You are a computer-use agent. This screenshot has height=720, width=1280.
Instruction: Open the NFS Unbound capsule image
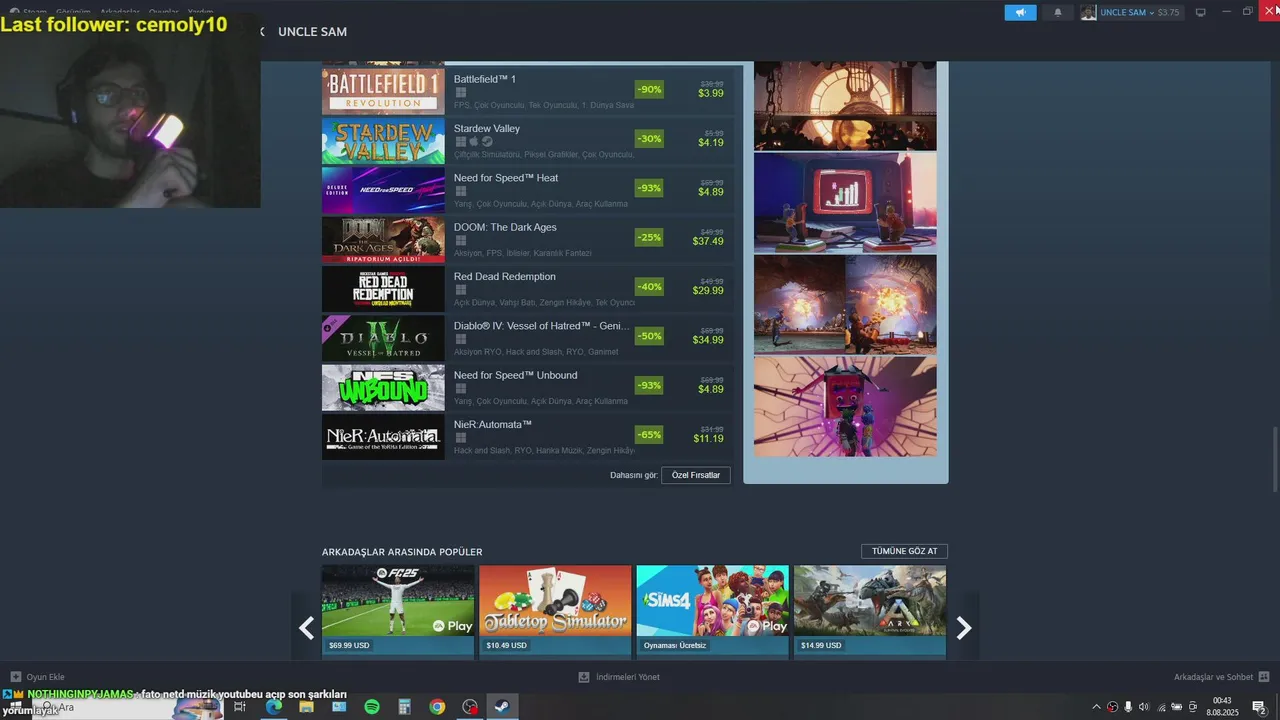pos(383,388)
